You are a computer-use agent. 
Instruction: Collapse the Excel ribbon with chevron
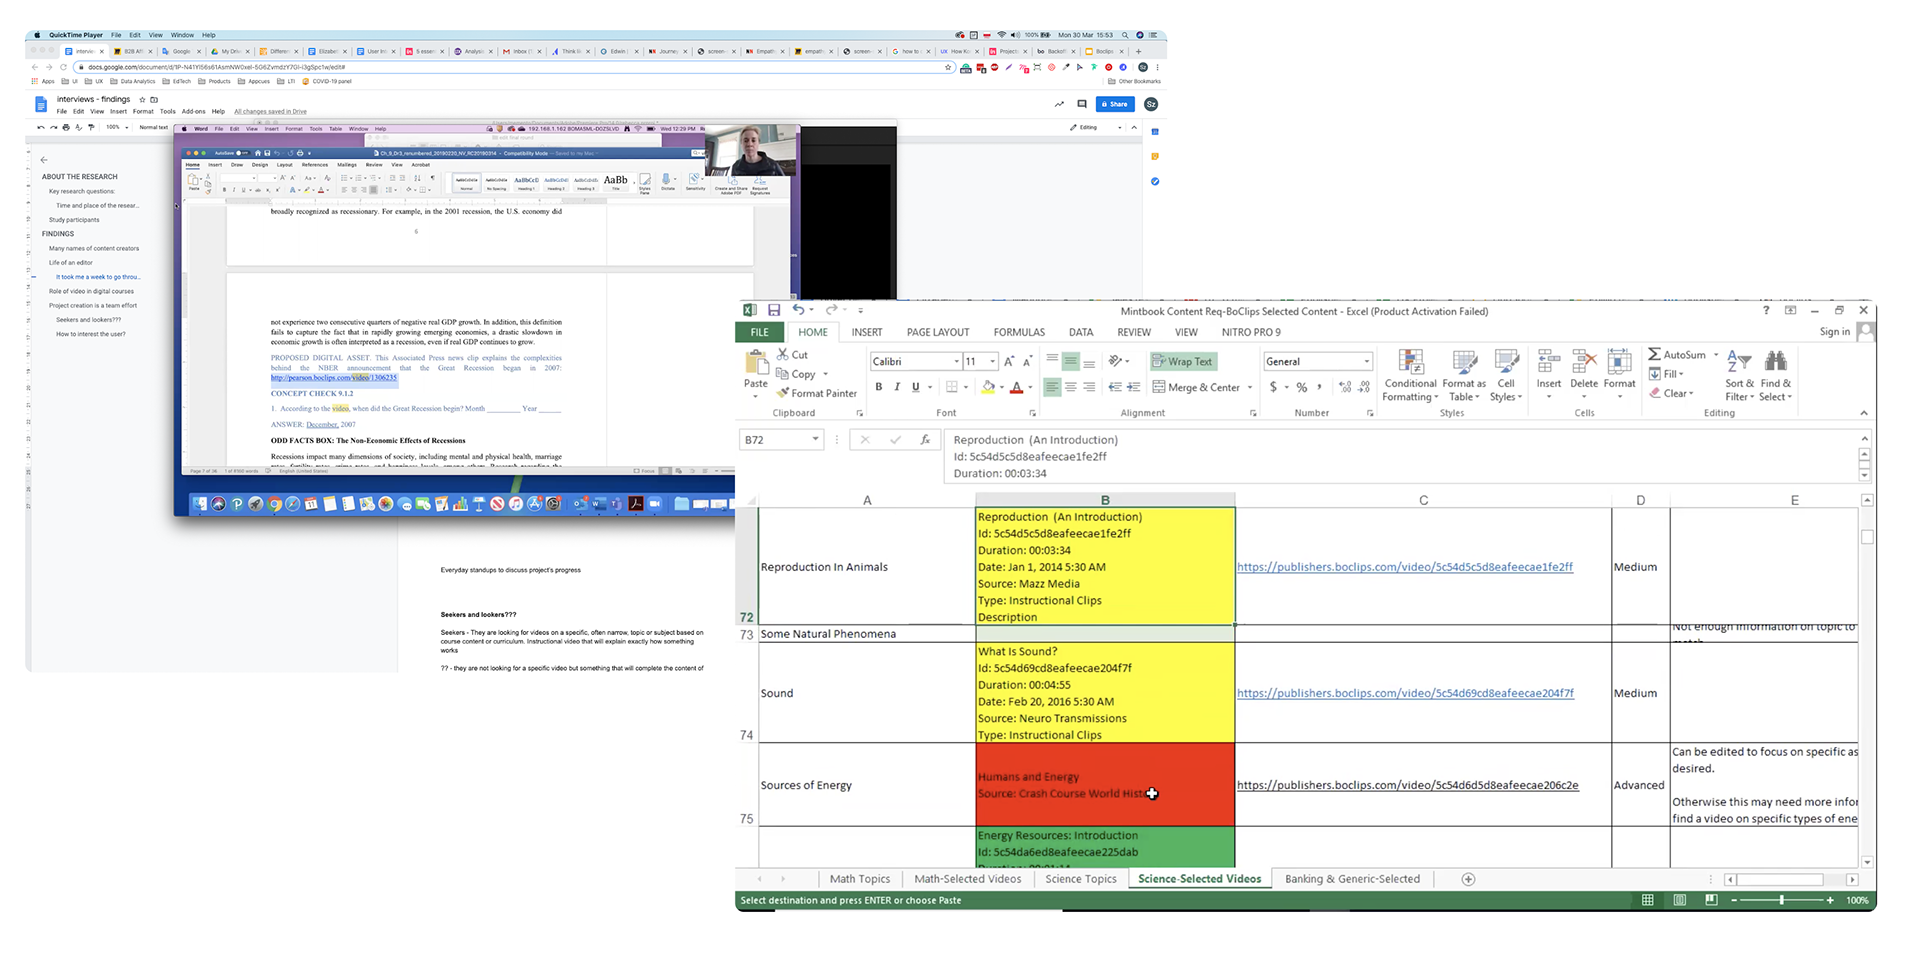(1863, 413)
